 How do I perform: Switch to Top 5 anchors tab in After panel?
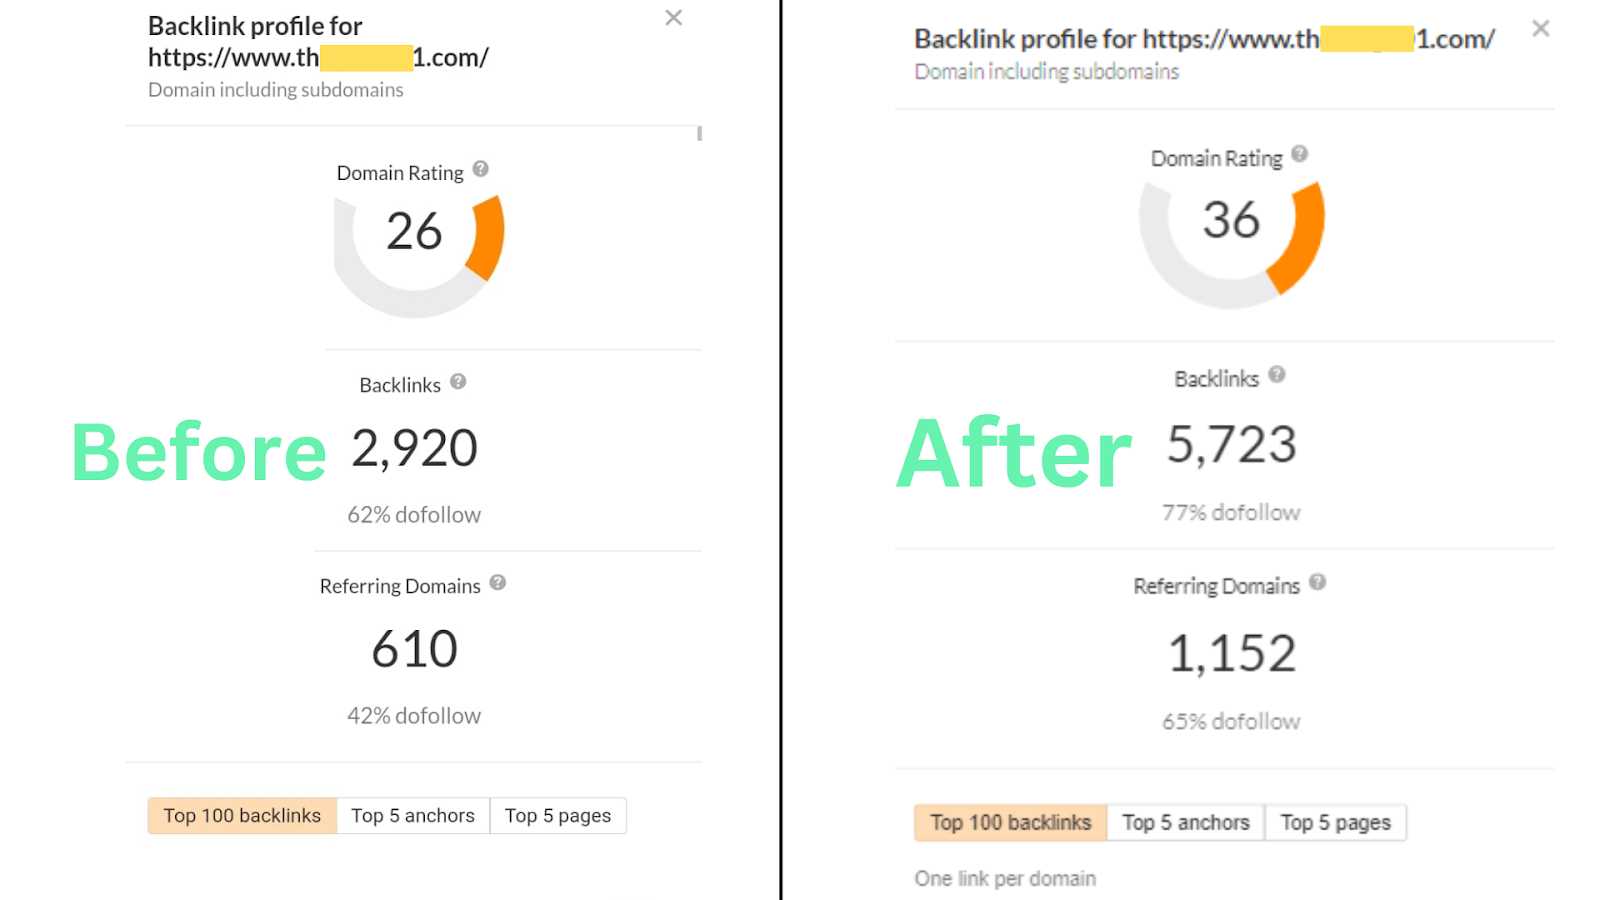tap(1185, 822)
